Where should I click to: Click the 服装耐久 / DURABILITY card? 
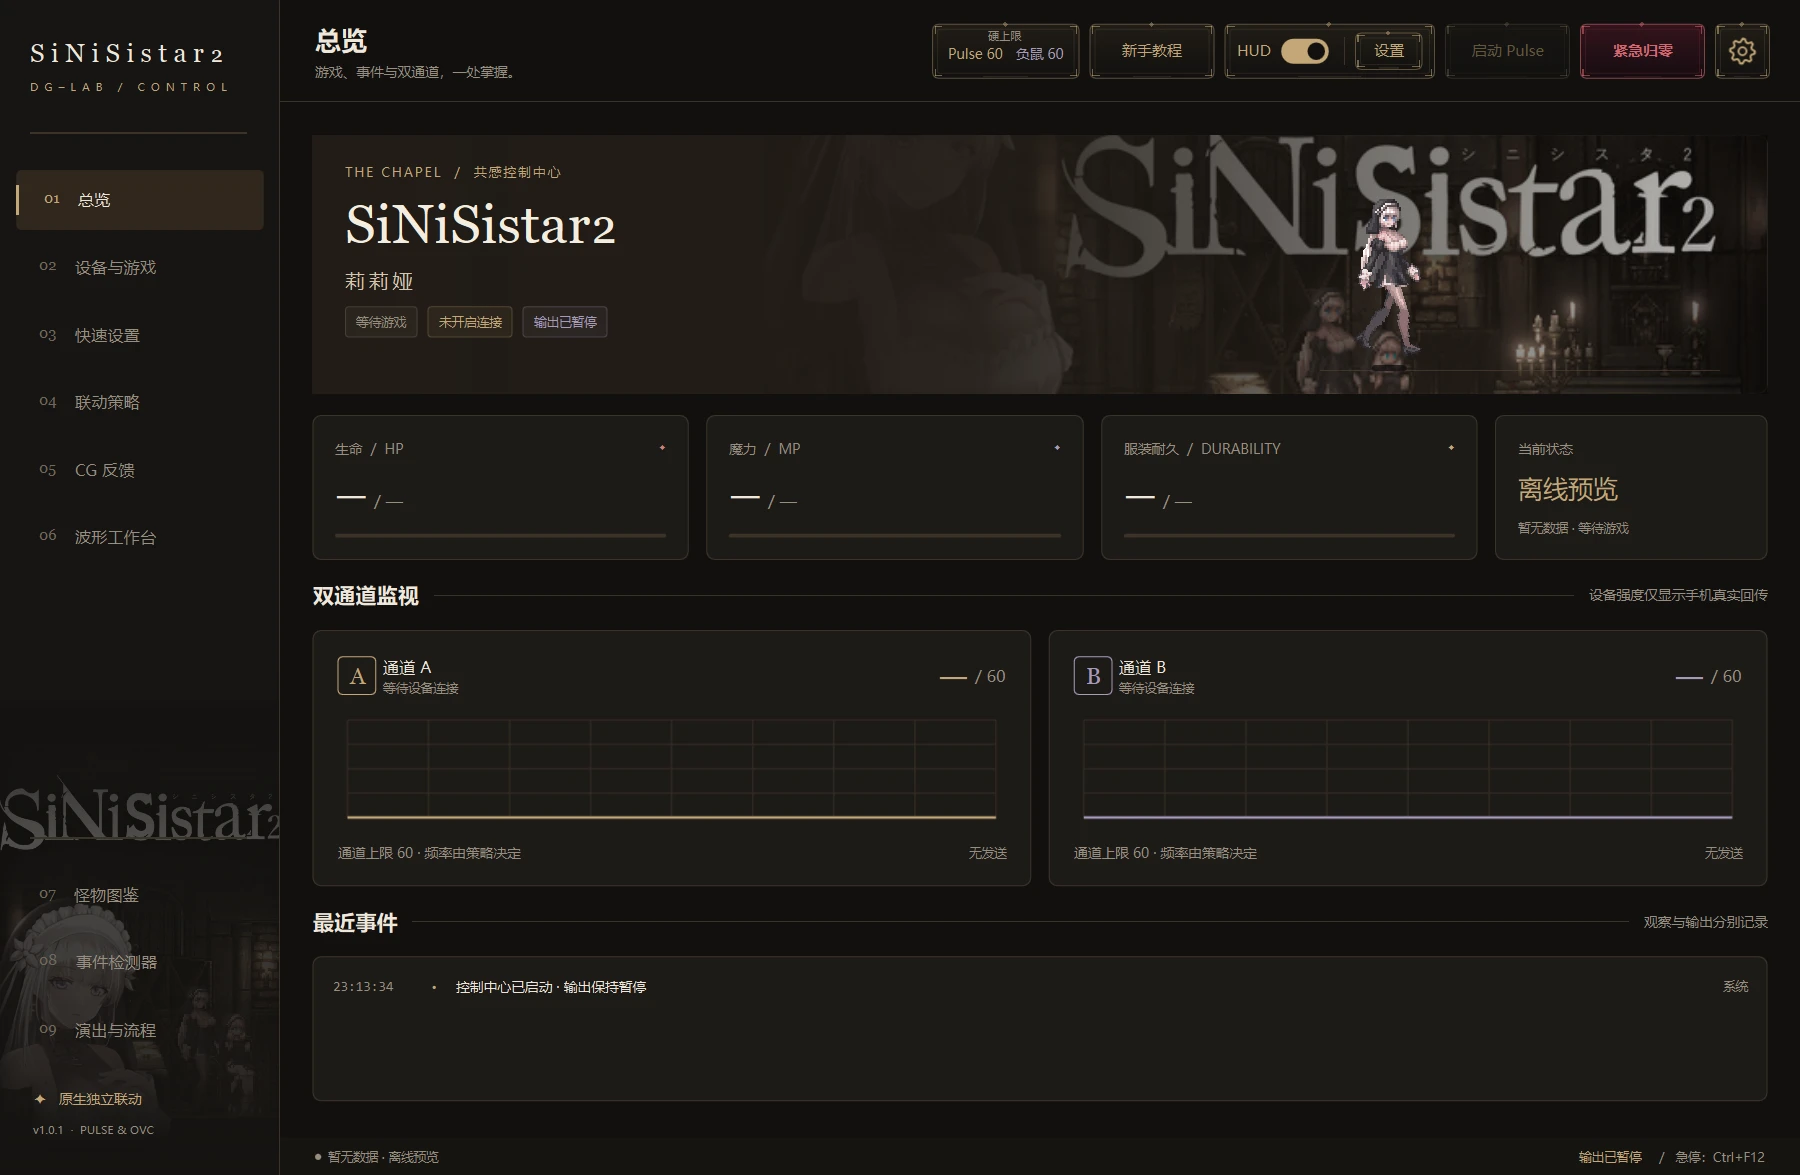coord(1289,487)
